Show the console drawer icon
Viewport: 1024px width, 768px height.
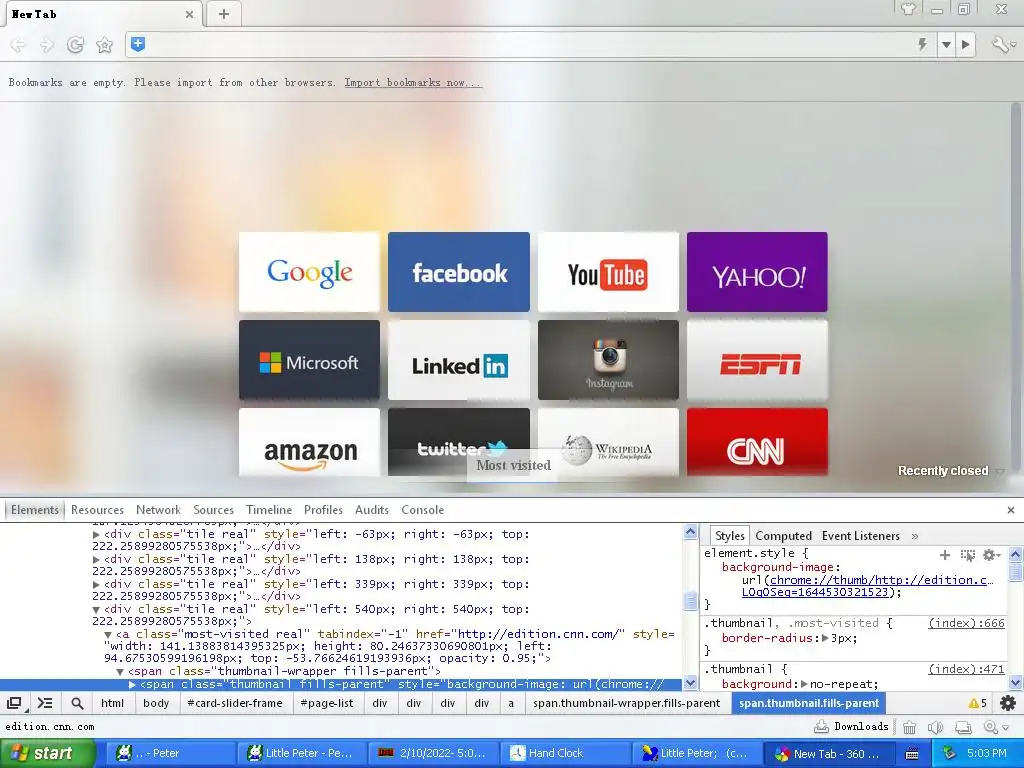(x=44, y=703)
